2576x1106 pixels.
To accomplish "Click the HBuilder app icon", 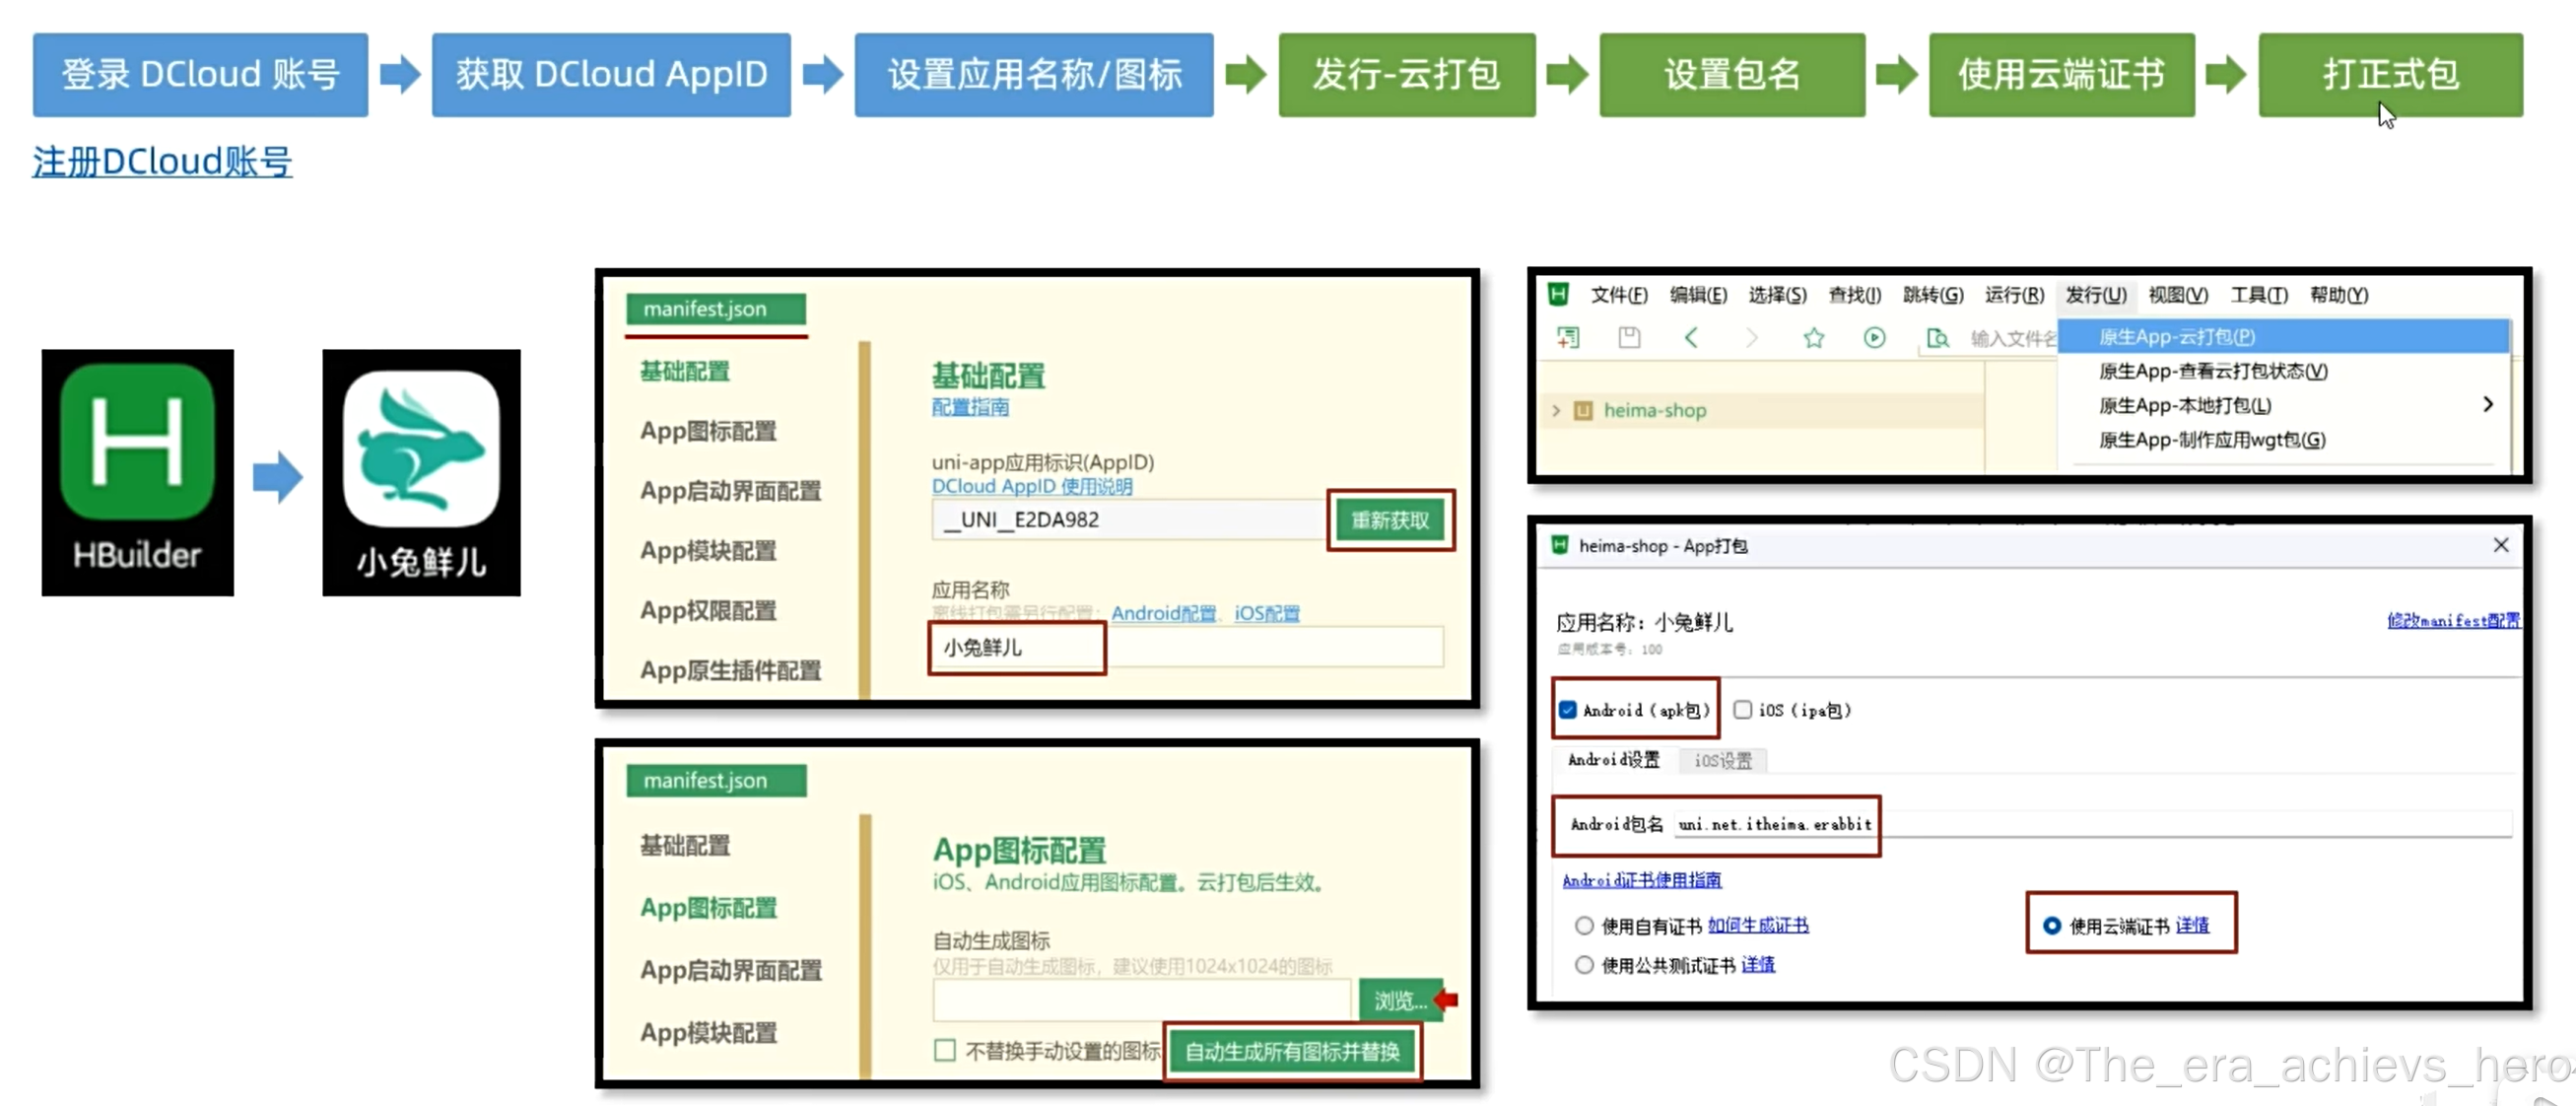I will pos(137,441).
